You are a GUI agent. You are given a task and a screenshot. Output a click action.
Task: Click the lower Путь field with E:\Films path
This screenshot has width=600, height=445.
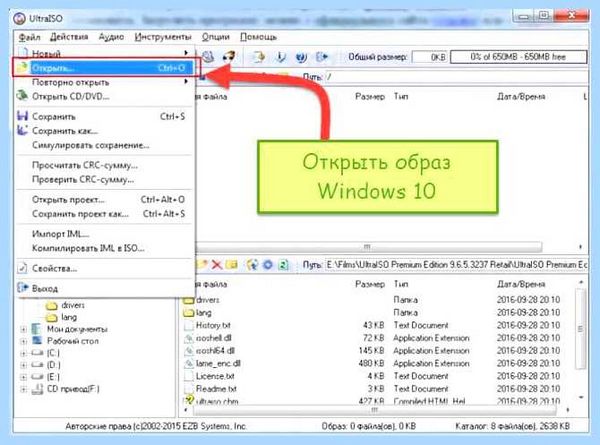(455, 264)
